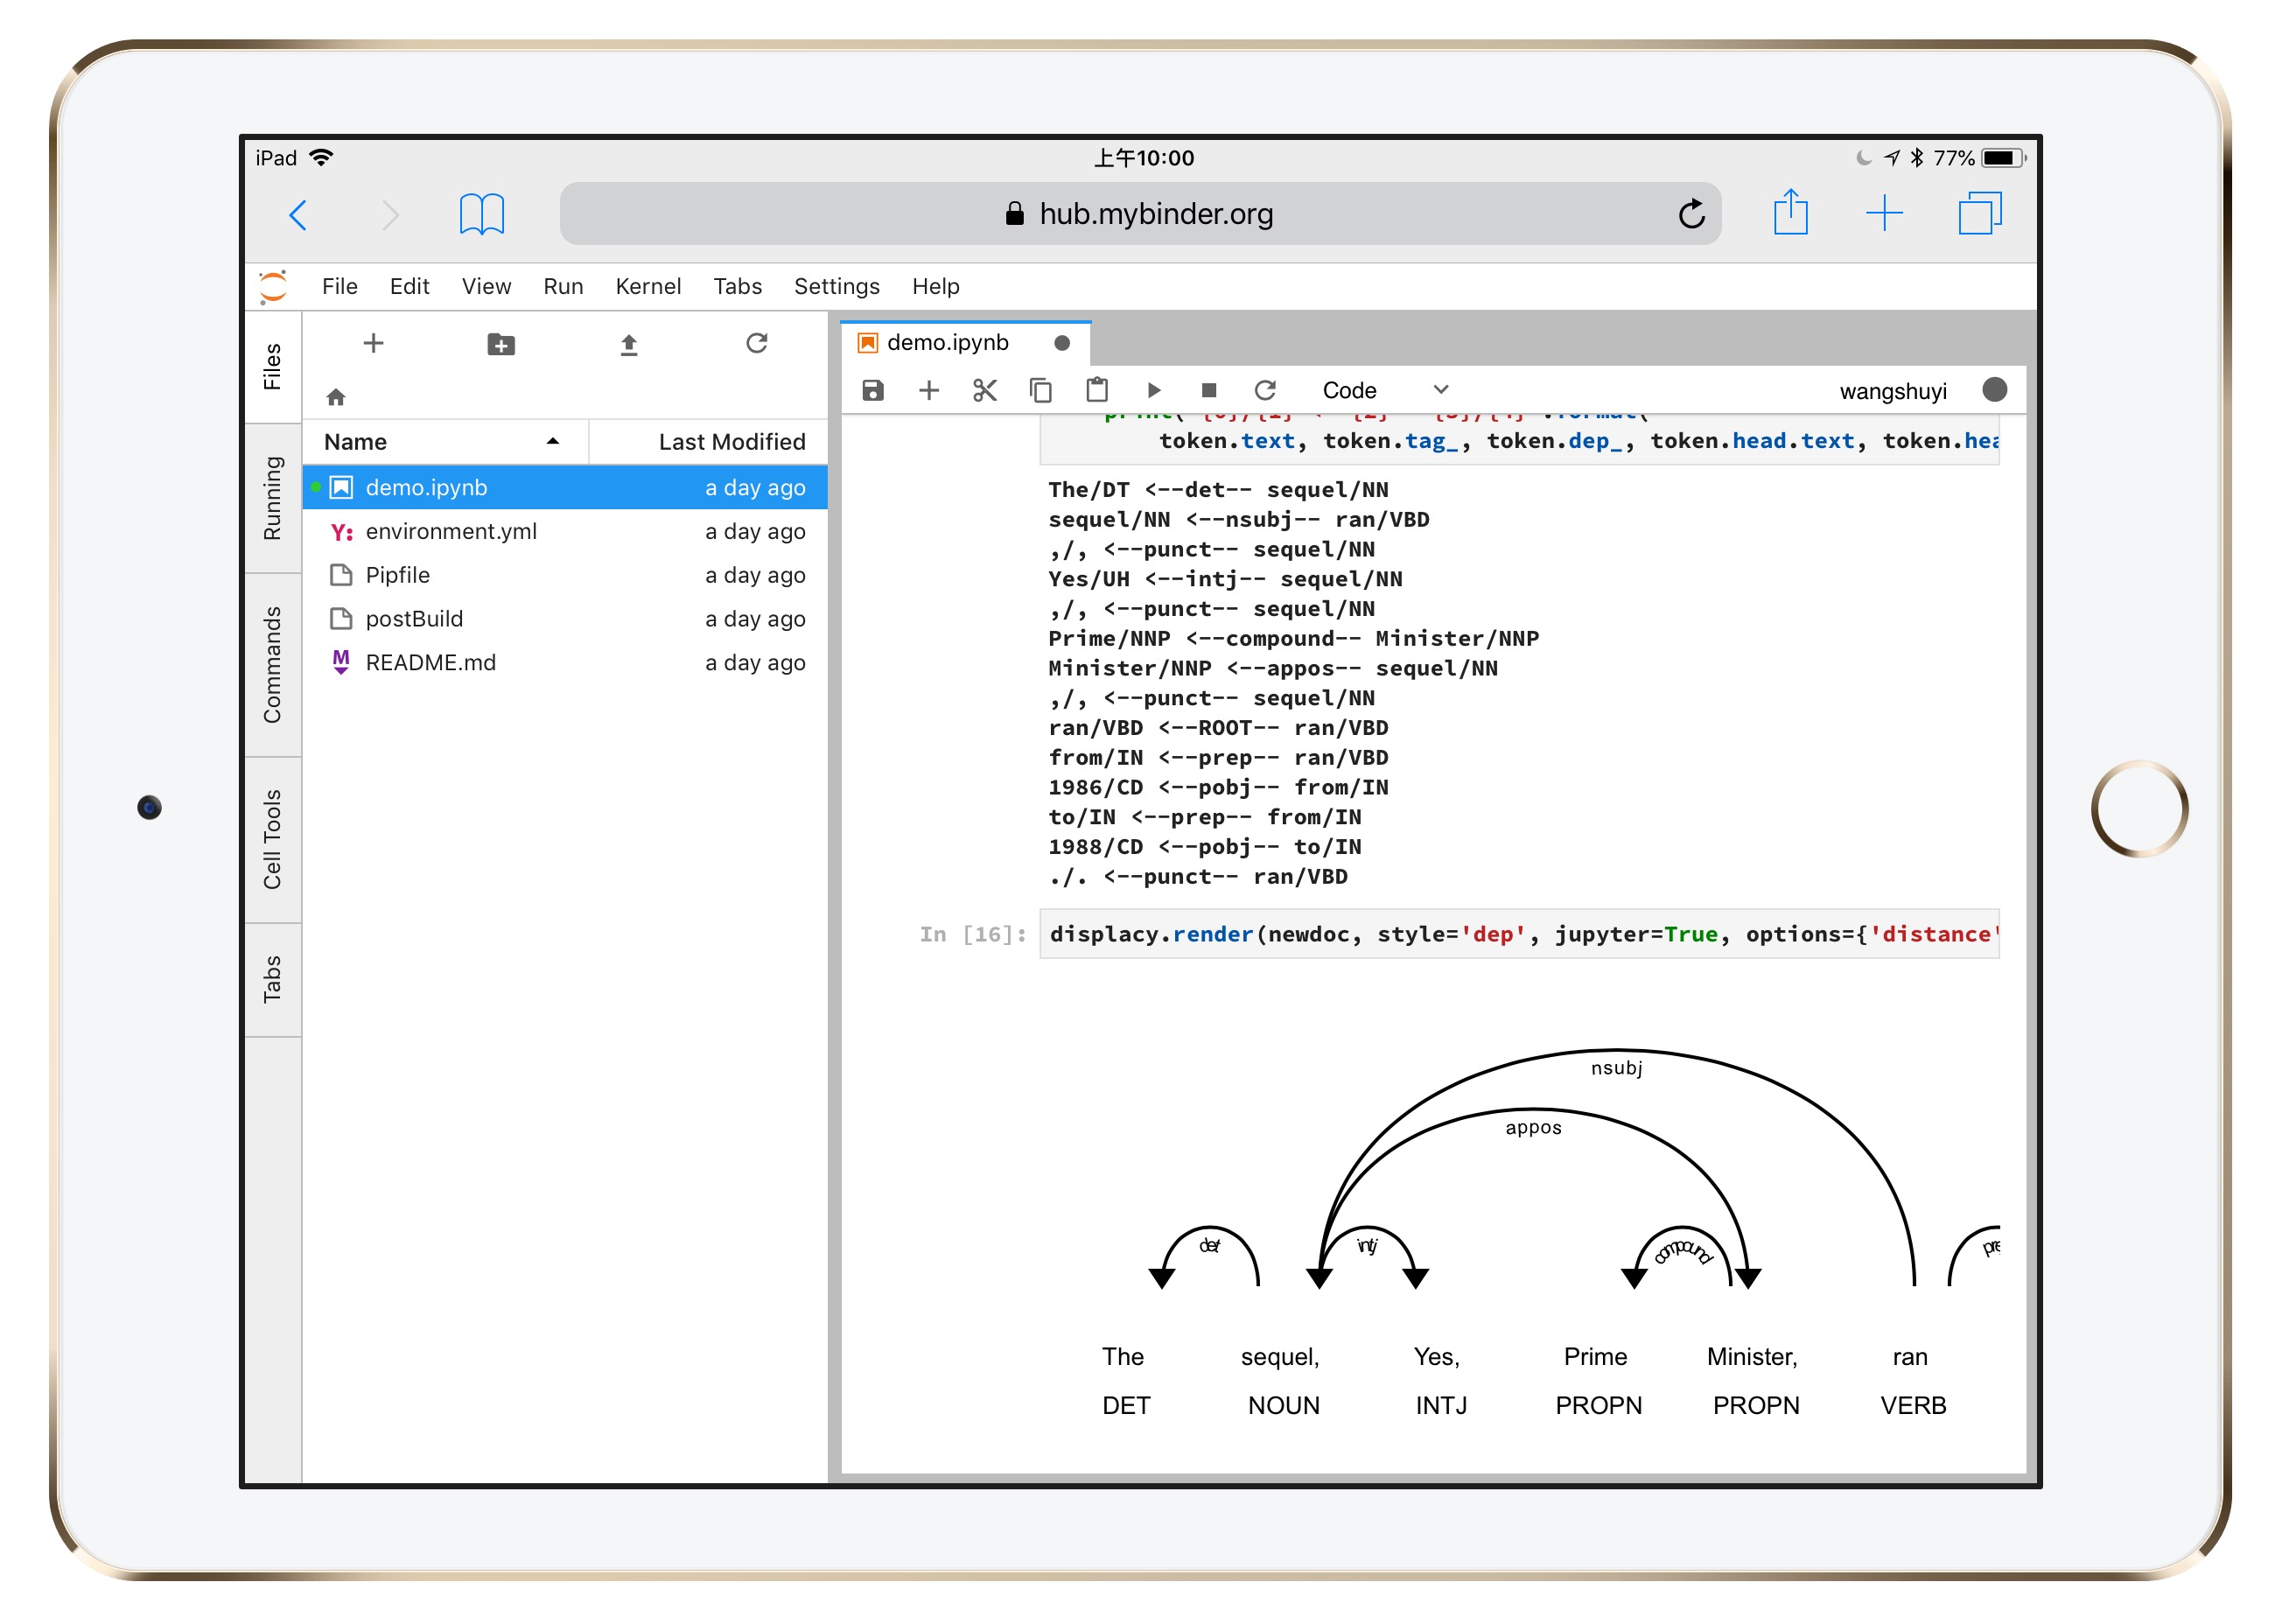2282x1624 pixels.
Task: Restart the kernel from the notebook toolbar
Action: tap(1265, 390)
